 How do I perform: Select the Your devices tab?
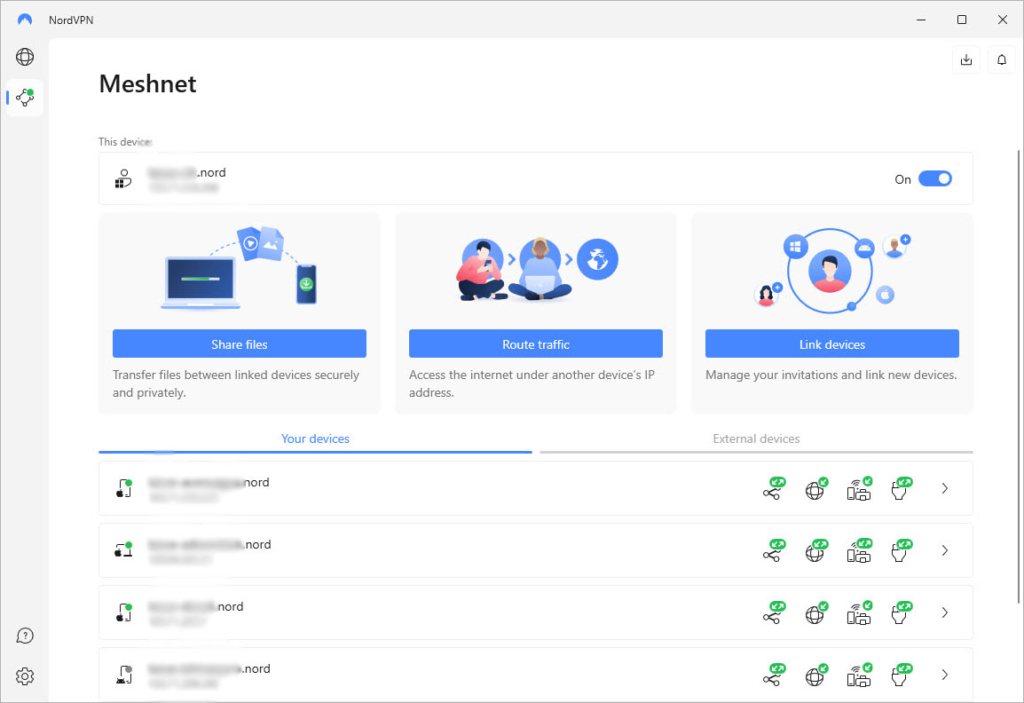[x=315, y=438]
